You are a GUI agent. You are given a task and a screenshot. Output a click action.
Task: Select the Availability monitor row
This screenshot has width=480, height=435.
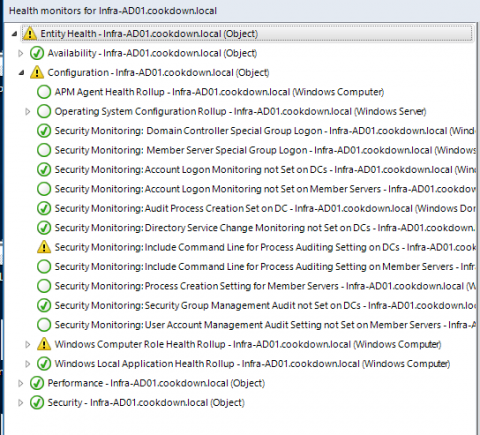(x=152, y=53)
